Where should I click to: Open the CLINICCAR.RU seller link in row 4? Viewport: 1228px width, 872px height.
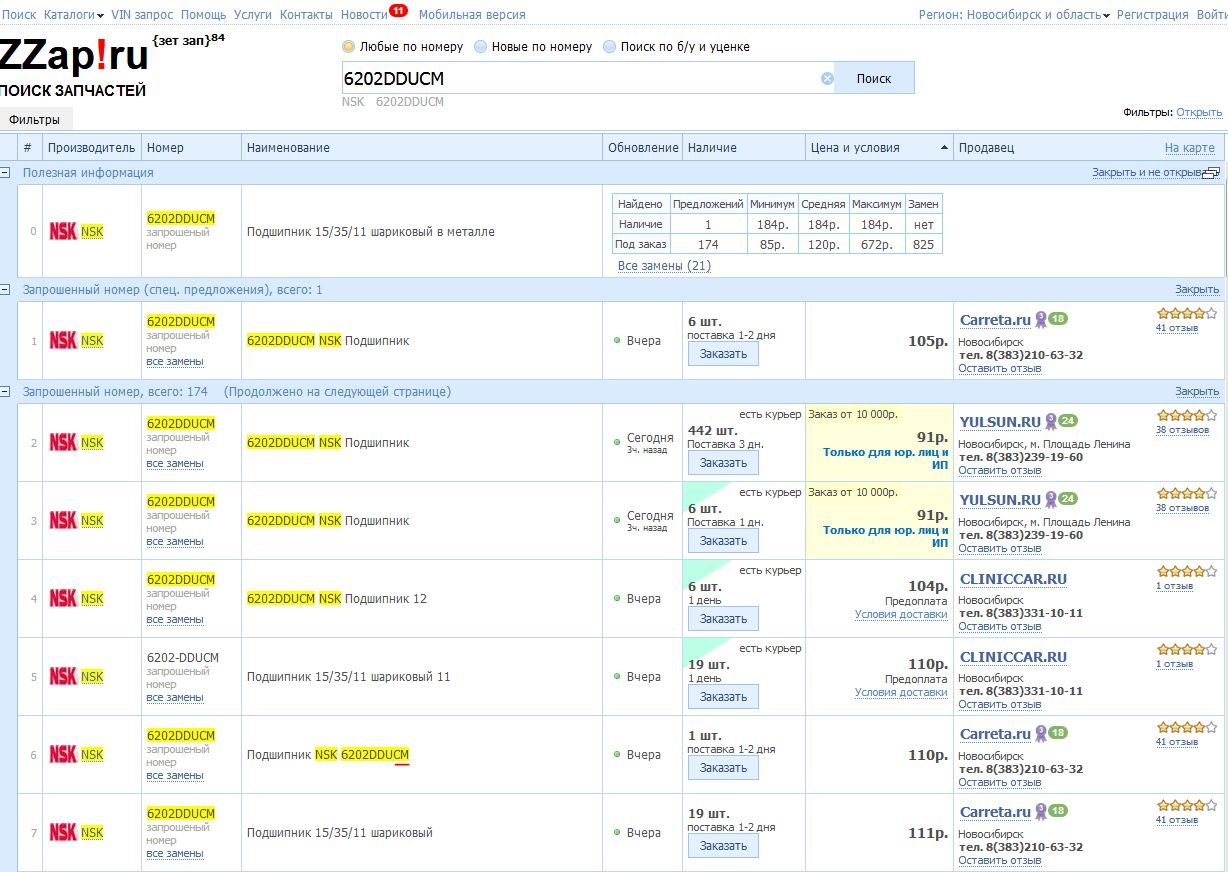(x=1013, y=579)
